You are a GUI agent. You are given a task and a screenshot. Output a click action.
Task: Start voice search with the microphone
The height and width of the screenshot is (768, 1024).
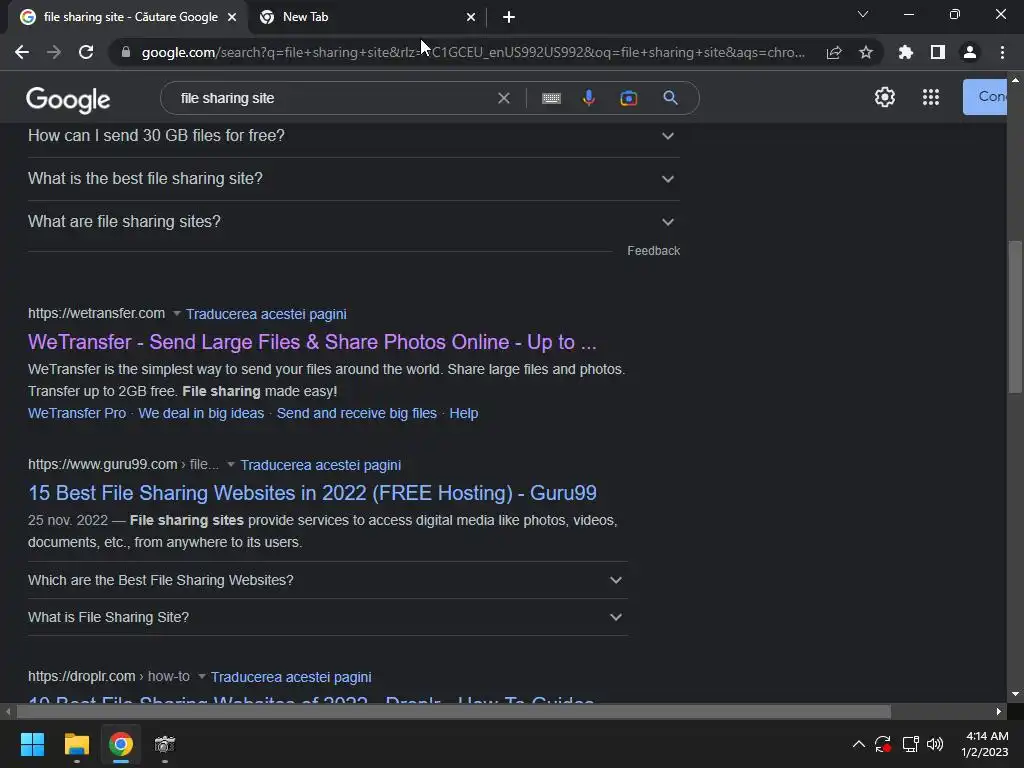pyautogui.click(x=588, y=99)
